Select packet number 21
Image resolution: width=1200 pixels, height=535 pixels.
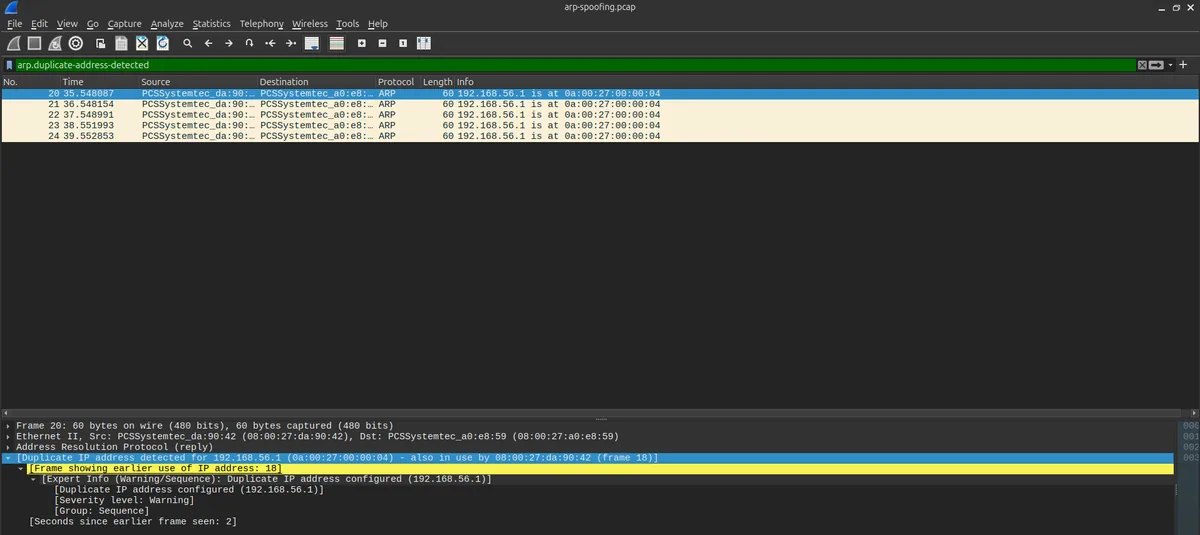click(x=600, y=104)
